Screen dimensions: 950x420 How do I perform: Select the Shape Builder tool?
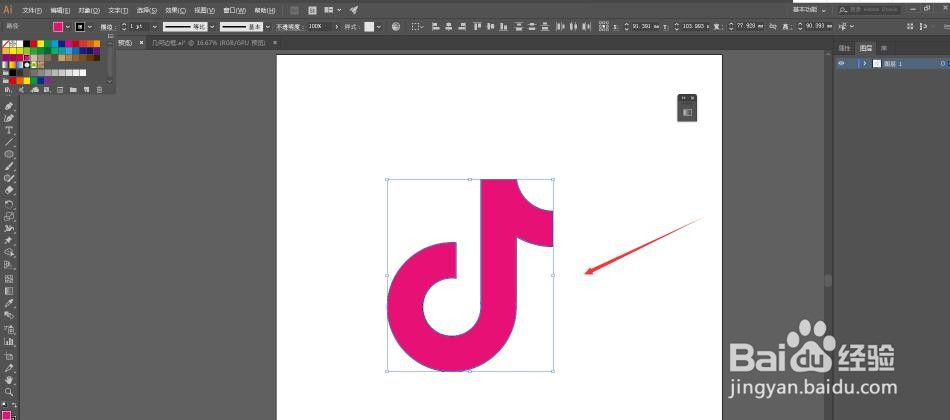[8, 253]
